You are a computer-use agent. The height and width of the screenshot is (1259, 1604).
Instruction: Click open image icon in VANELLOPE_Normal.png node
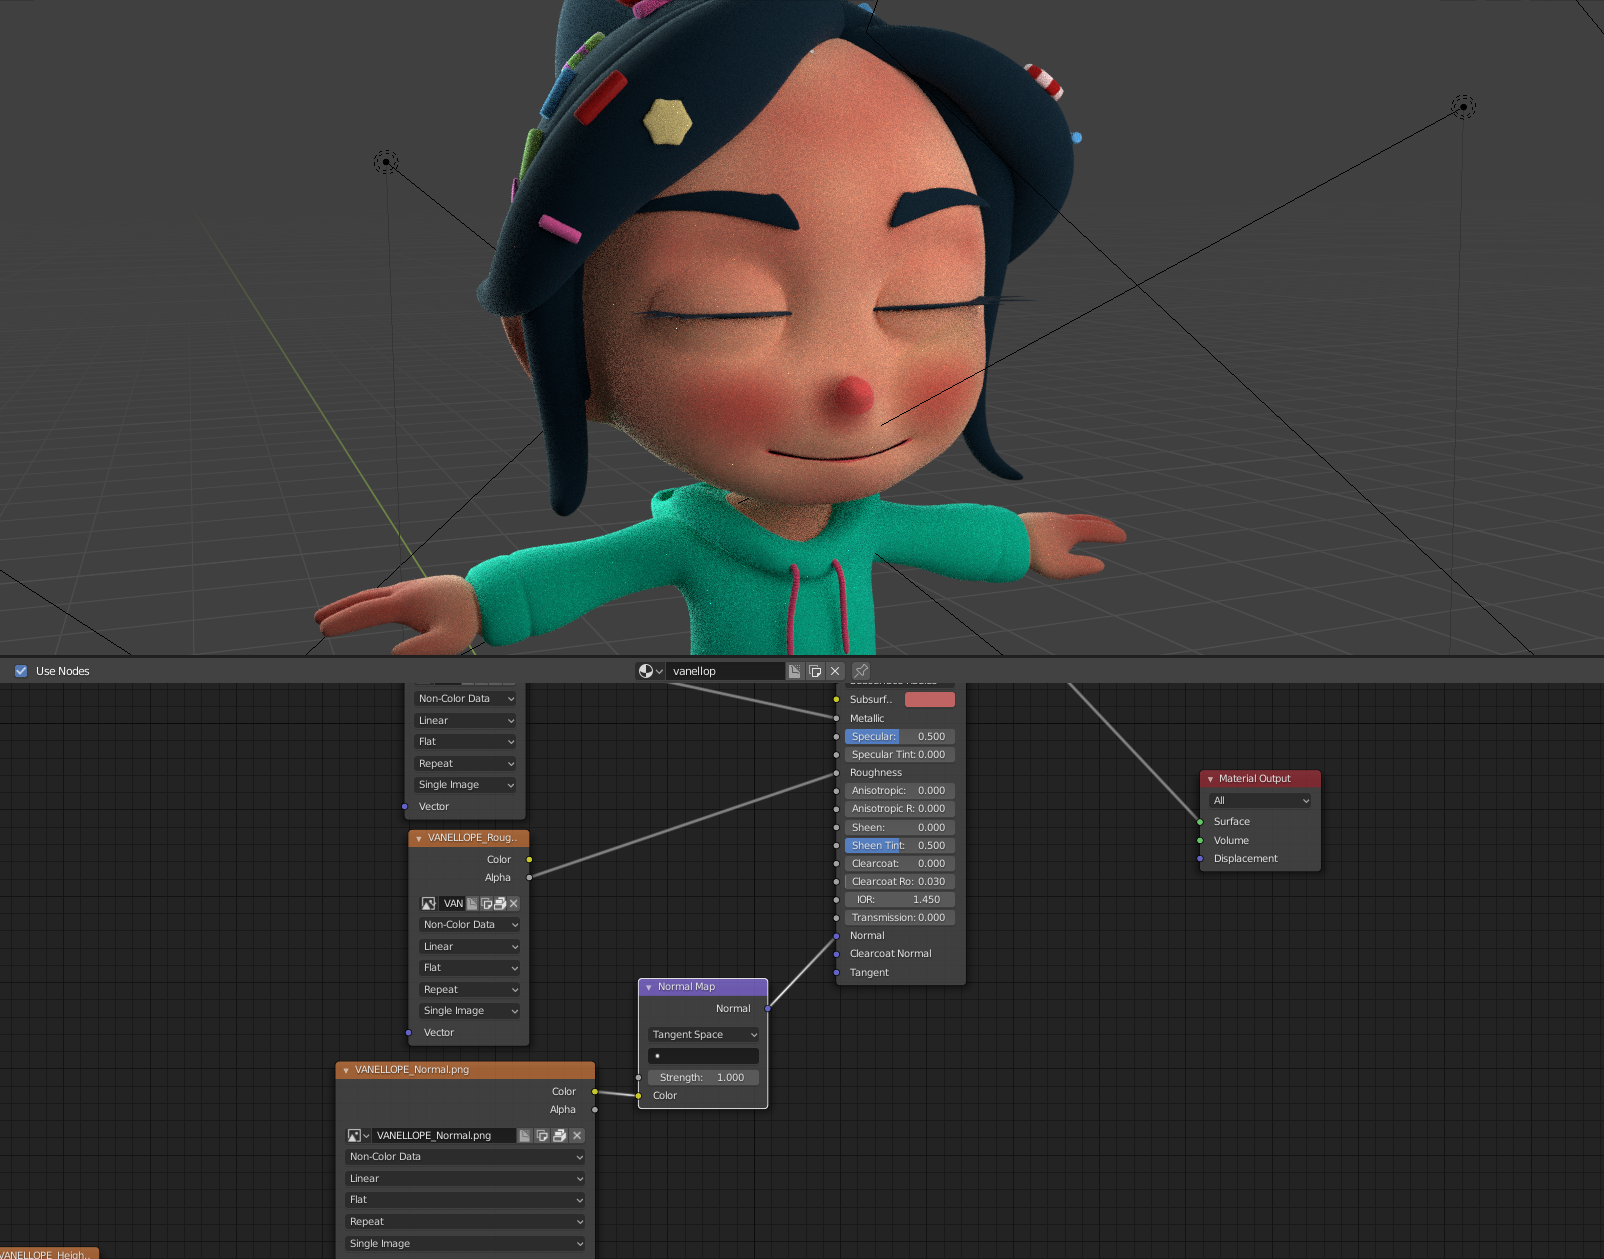click(x=560, y=1136)
